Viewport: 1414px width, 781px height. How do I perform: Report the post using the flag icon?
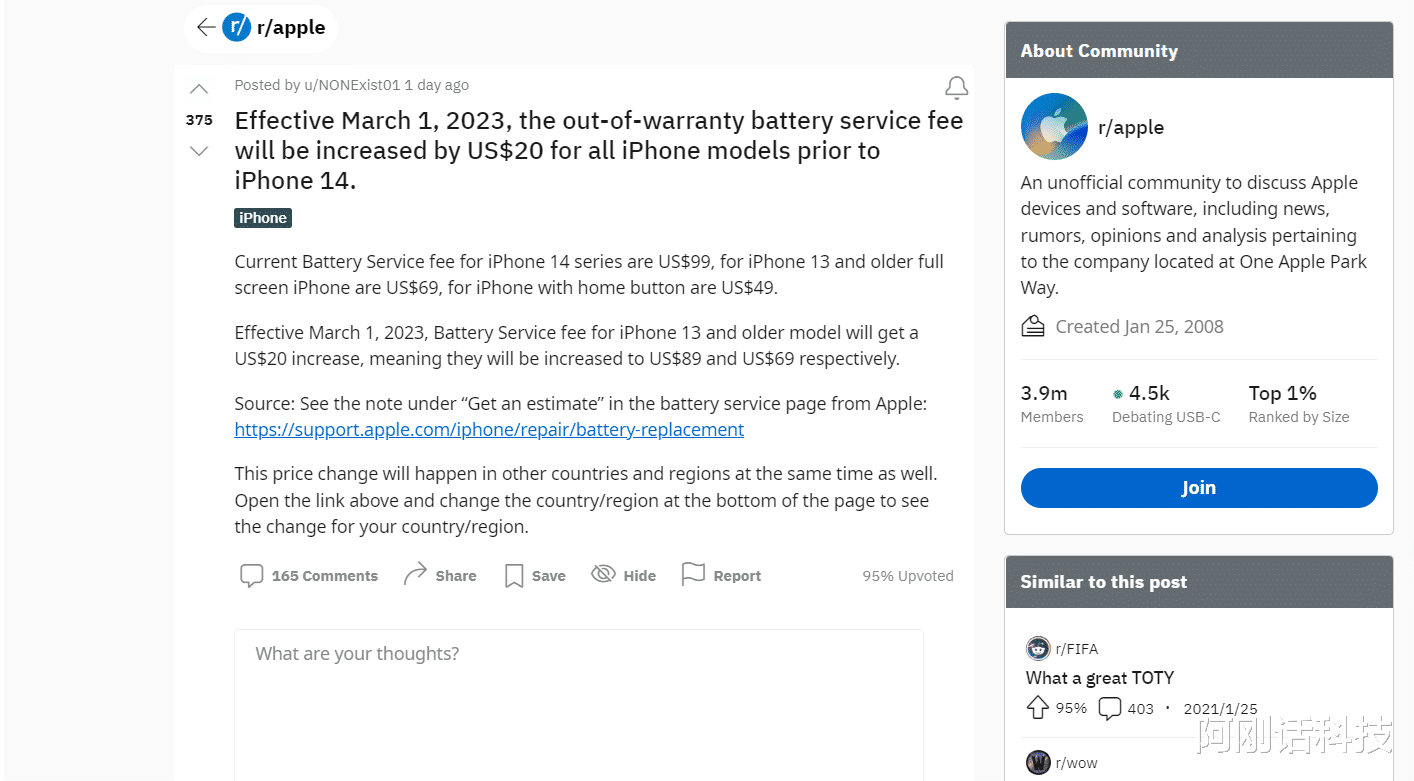pyautogui.click(x=721, y=575)
